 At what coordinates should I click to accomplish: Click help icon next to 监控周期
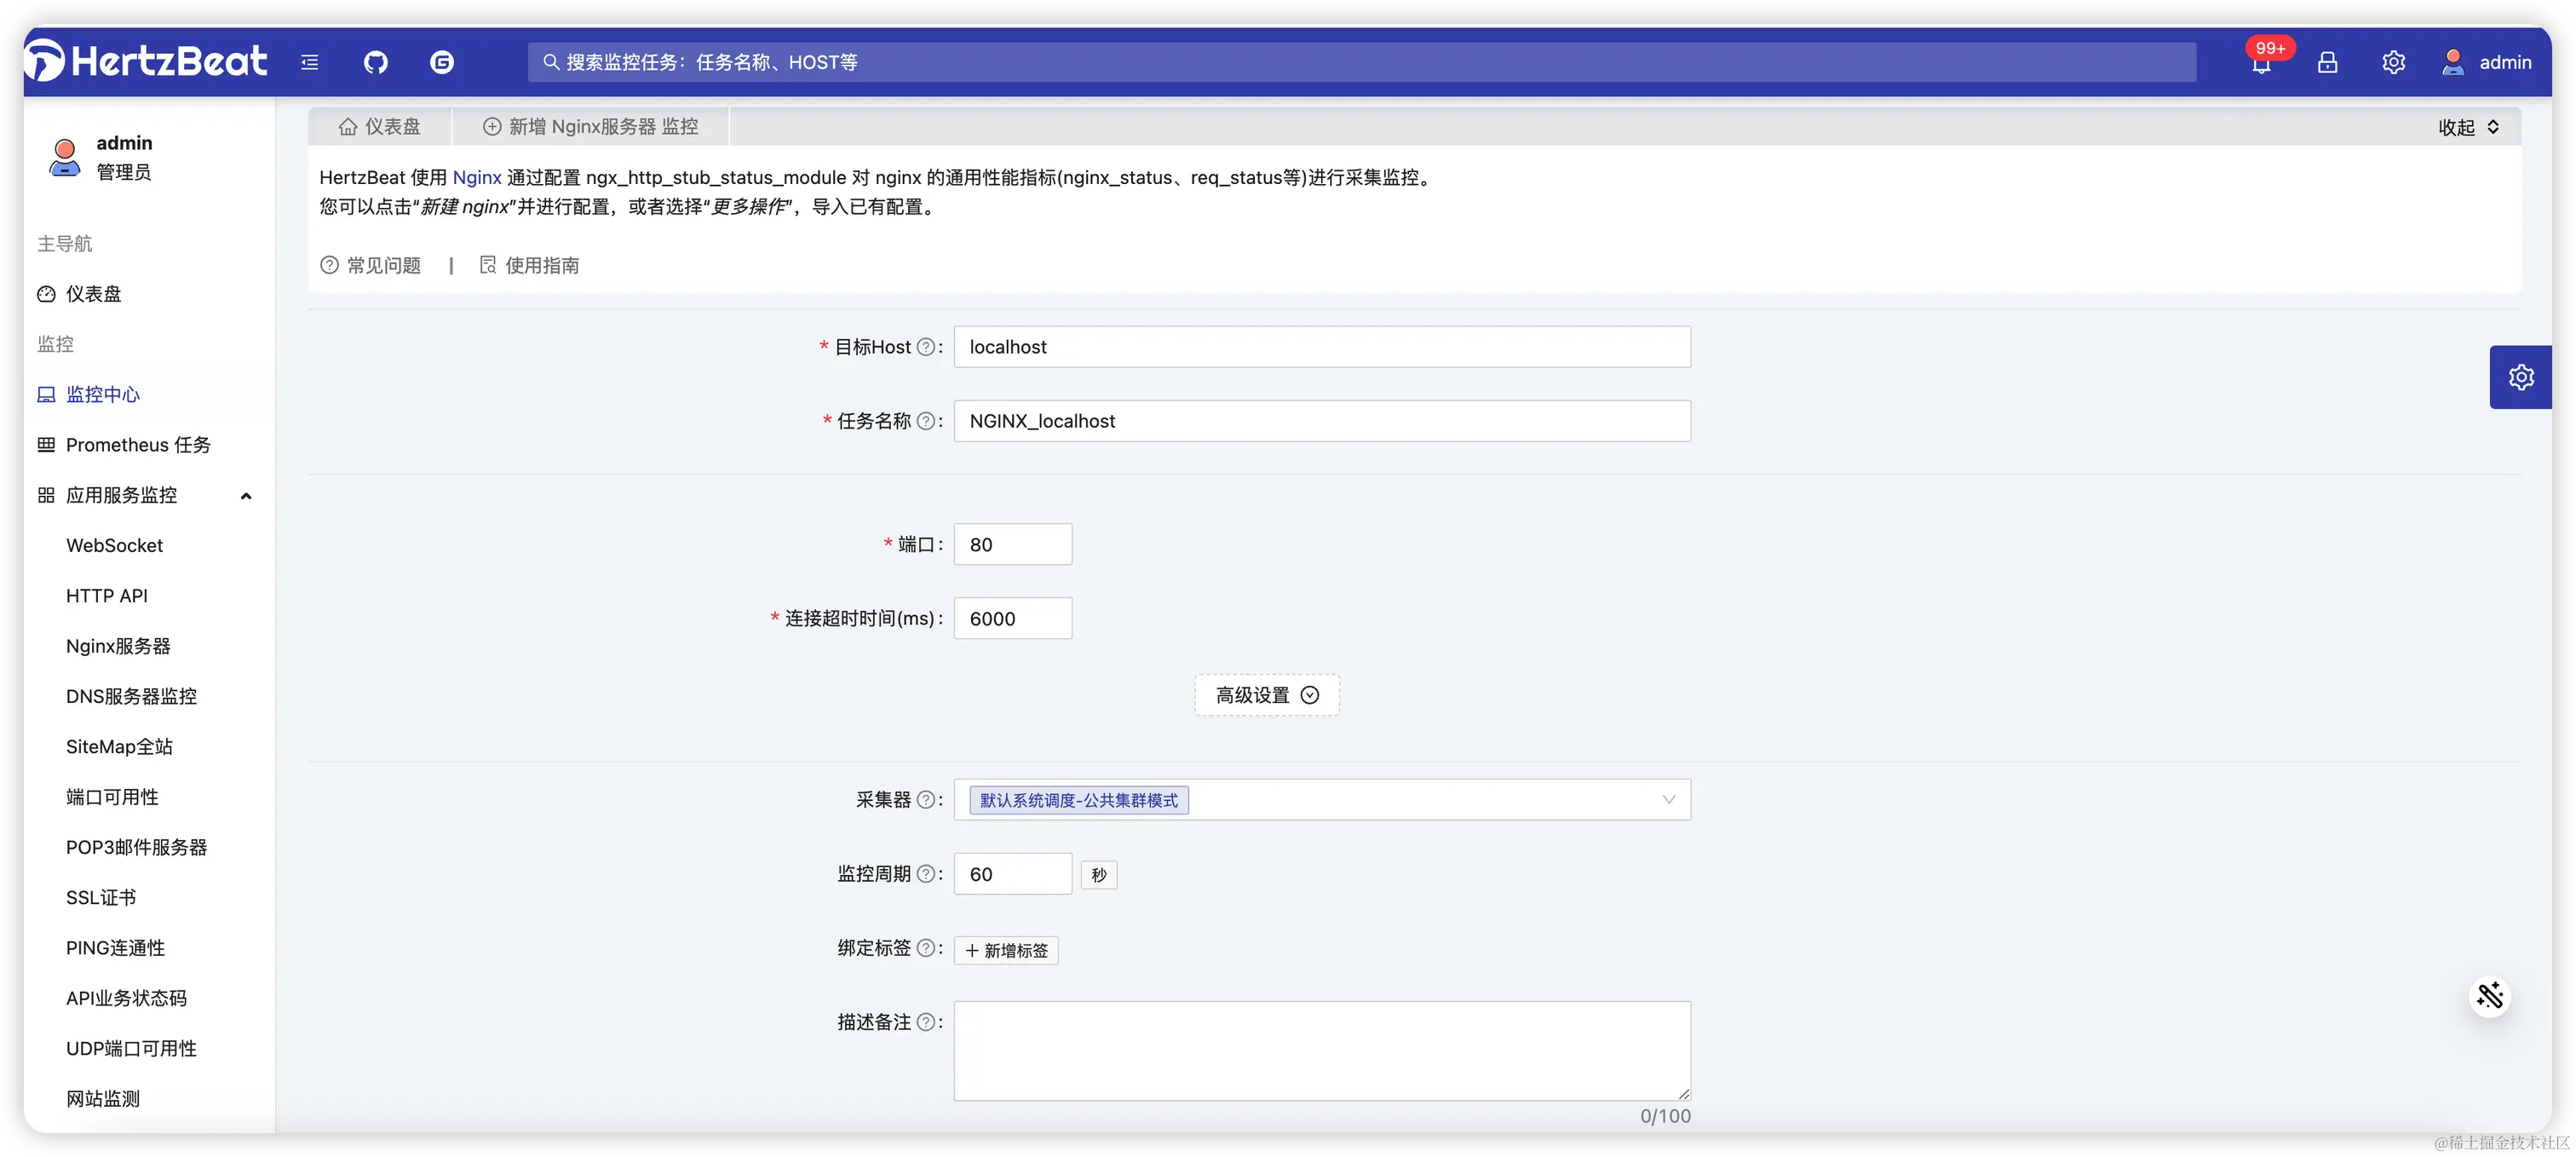tap(926, 874)
